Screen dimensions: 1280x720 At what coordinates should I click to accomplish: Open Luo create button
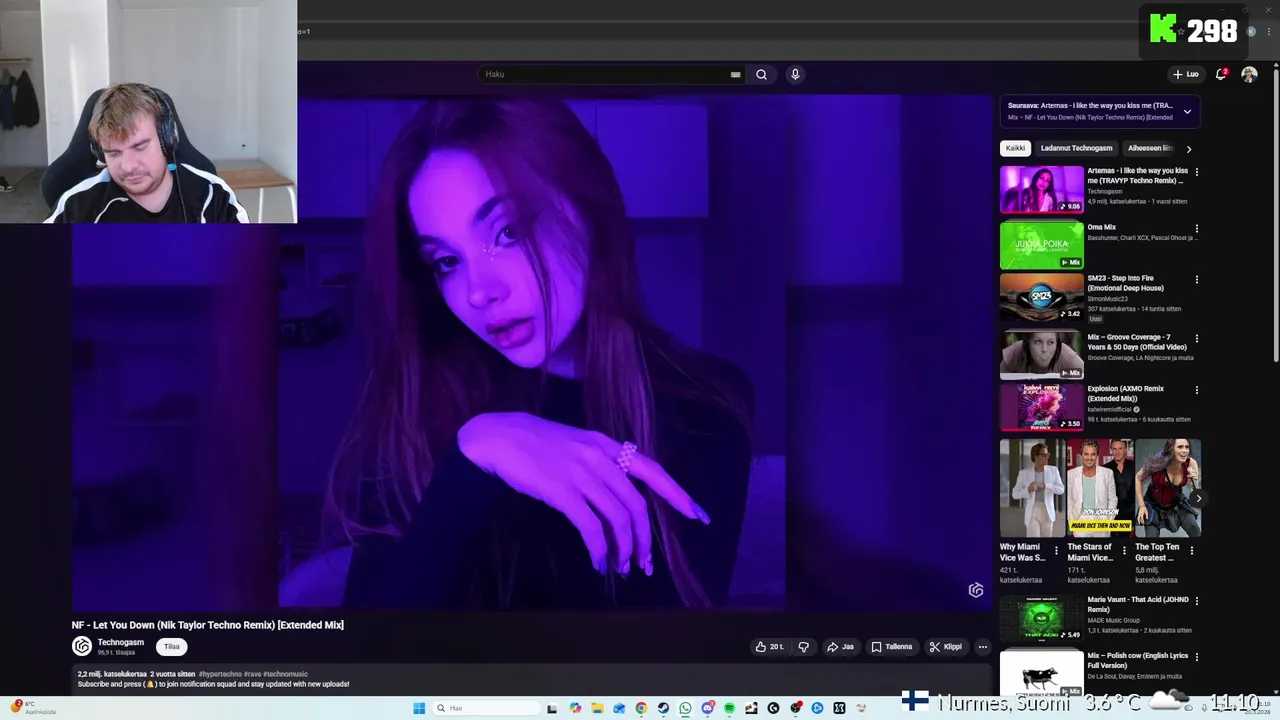(1185, 74)
